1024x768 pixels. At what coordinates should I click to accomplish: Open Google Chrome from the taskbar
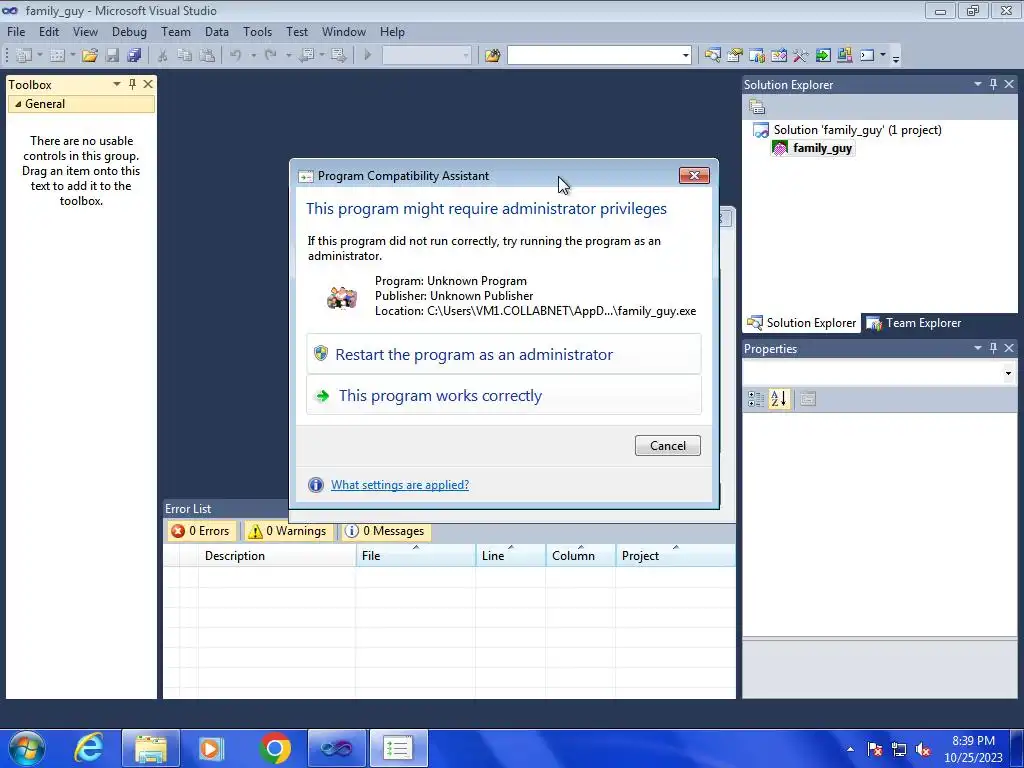(x=275, y=748)
